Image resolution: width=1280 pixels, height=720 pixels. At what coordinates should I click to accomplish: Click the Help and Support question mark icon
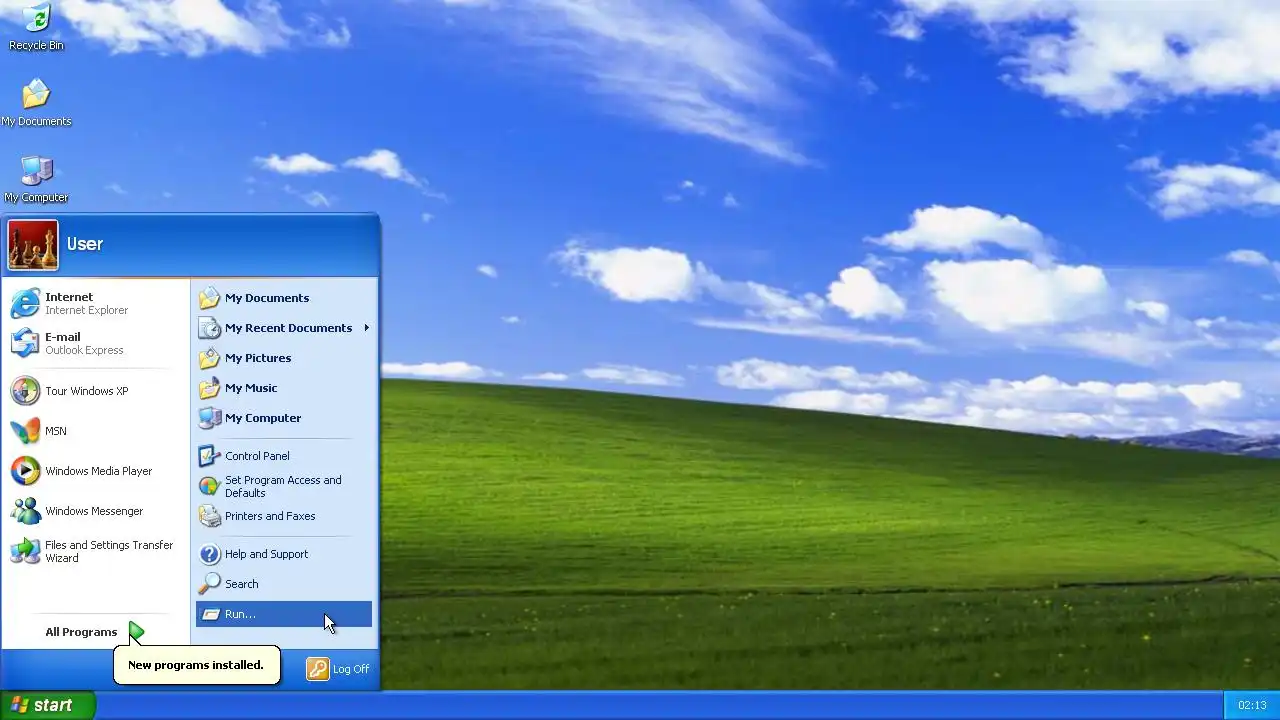tap(209, 554)
